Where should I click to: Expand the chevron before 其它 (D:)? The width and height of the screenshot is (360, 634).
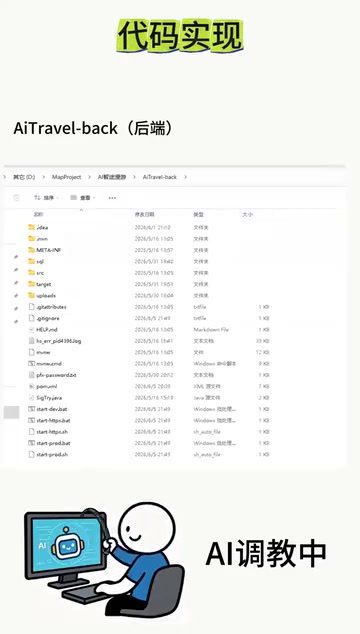[5, 177]
